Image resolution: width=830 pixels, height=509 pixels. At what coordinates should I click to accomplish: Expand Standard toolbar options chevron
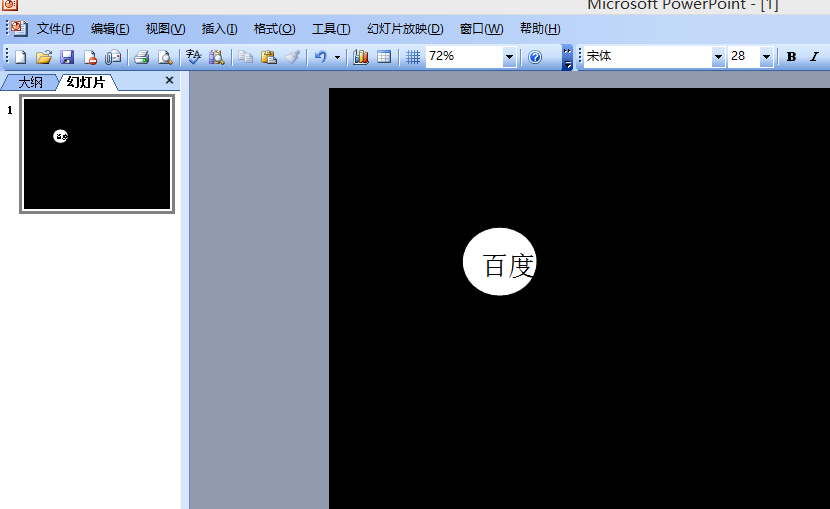[567, 58]
